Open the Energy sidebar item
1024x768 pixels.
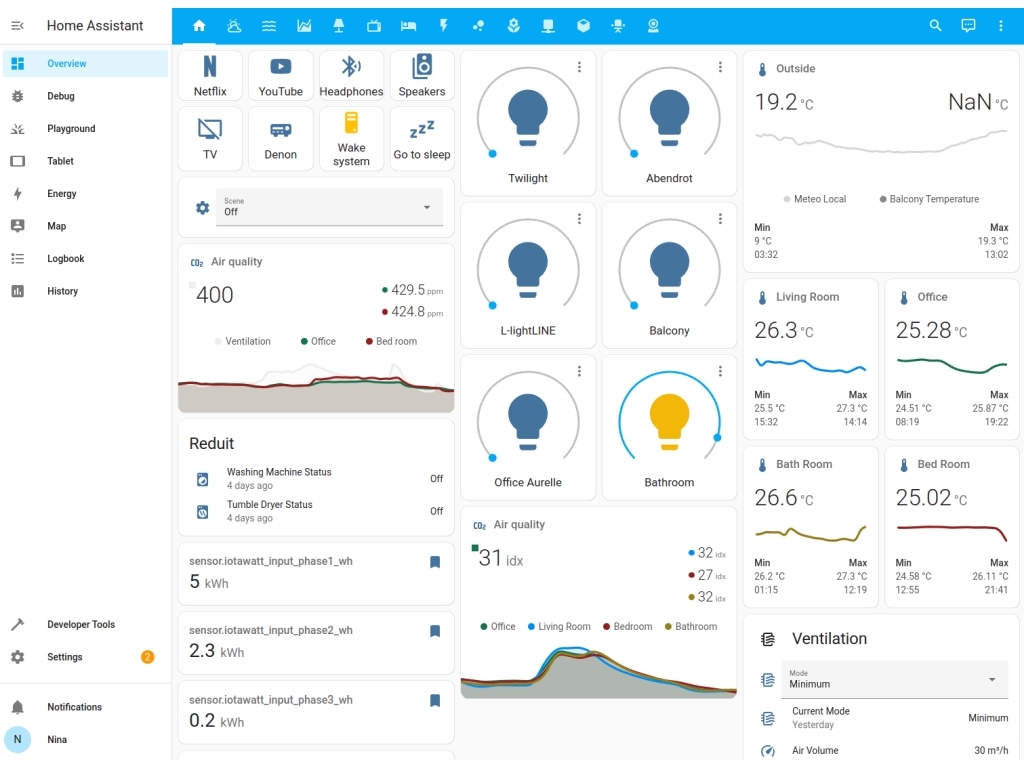(62, 194)
